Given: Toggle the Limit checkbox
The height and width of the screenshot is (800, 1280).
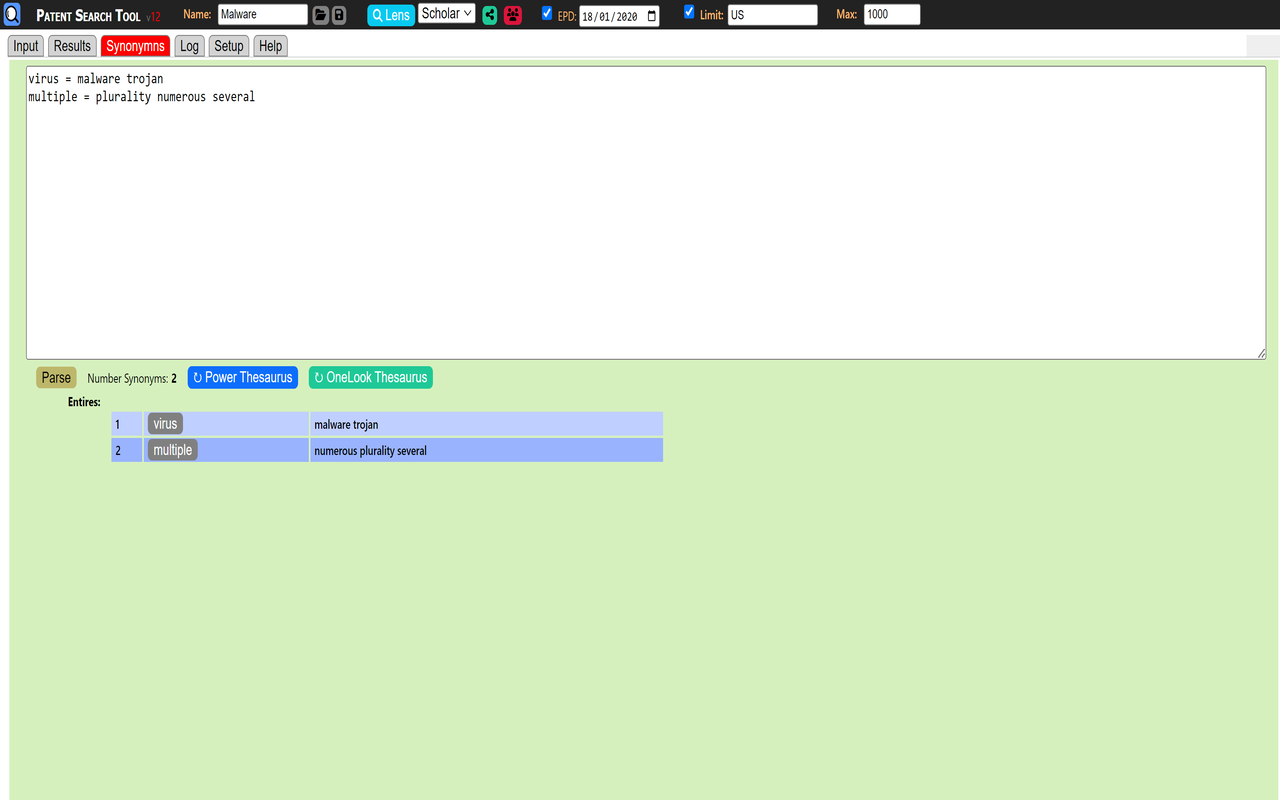Looking at the screenshot, I should [x=689, y=12].
